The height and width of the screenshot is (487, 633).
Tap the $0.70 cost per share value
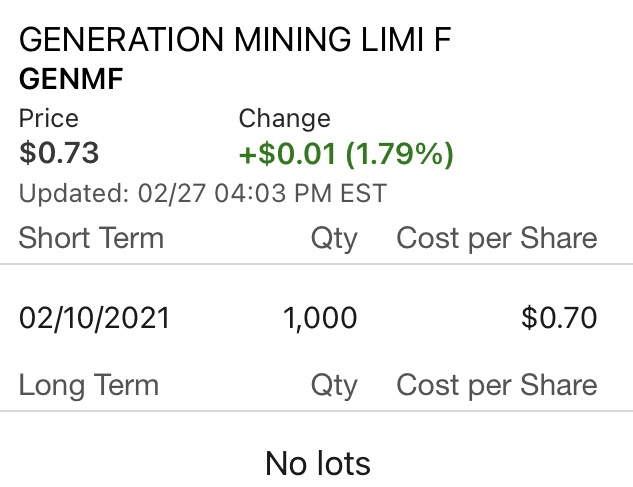point(559,318)
